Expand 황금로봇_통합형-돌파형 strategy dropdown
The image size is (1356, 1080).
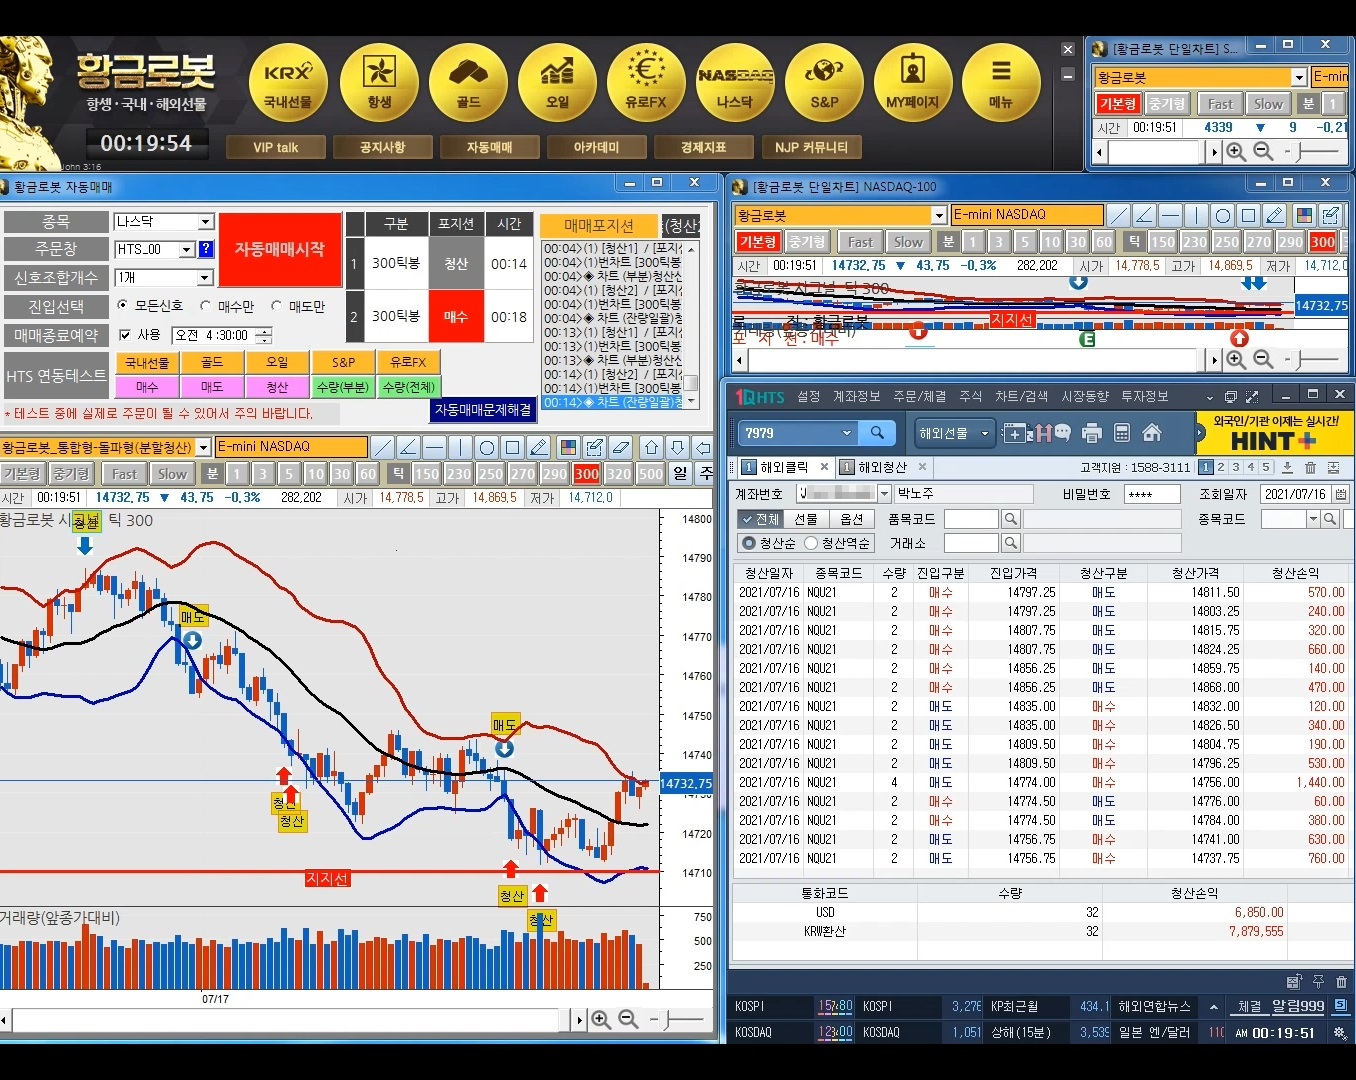click(x=203, y=447)
